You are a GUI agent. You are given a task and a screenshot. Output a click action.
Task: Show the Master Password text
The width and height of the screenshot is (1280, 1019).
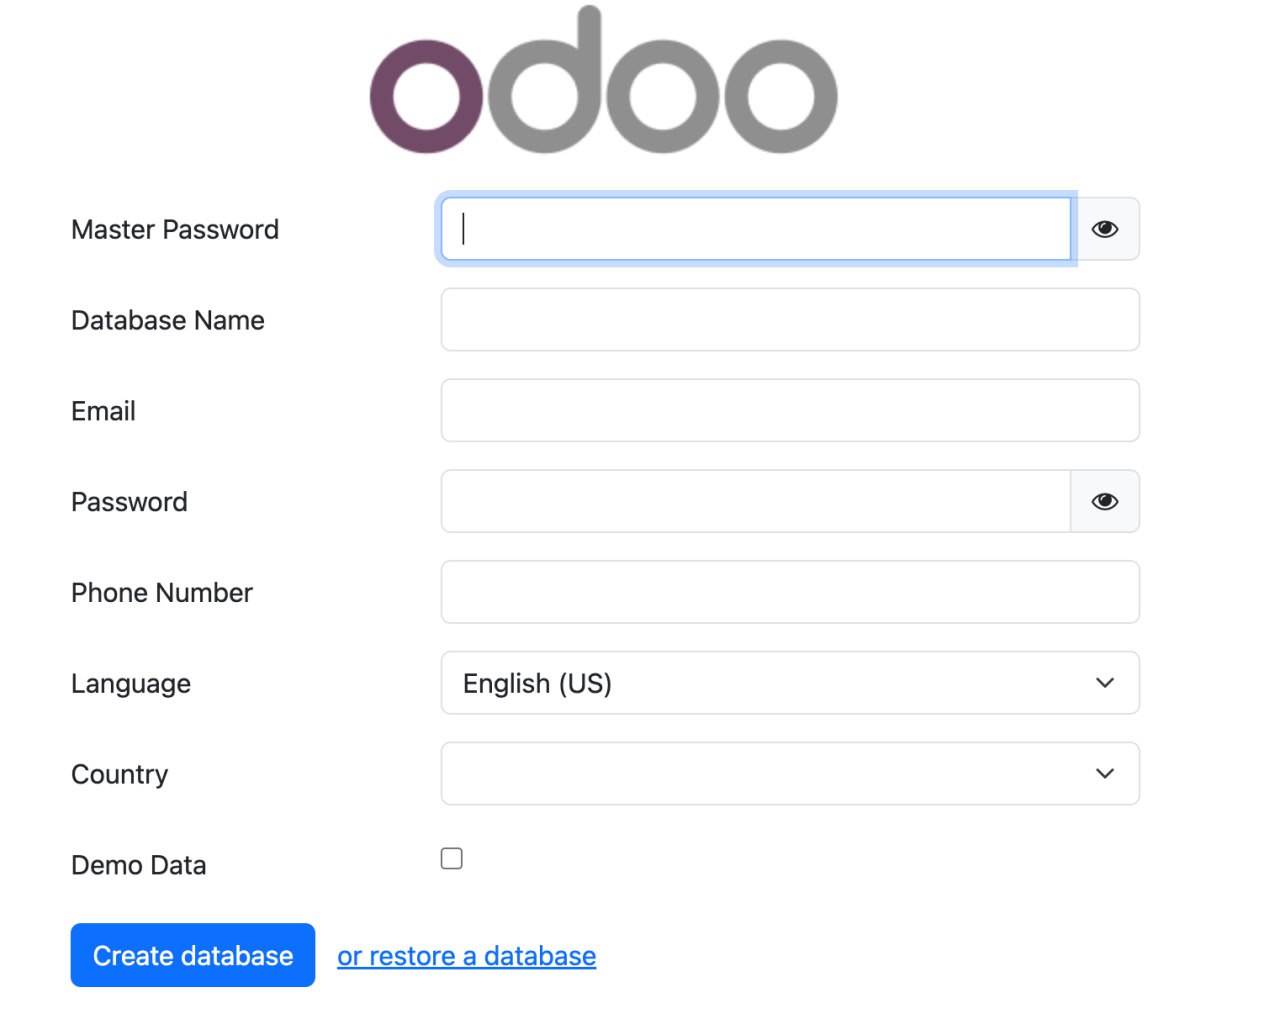coord(1105,229)
